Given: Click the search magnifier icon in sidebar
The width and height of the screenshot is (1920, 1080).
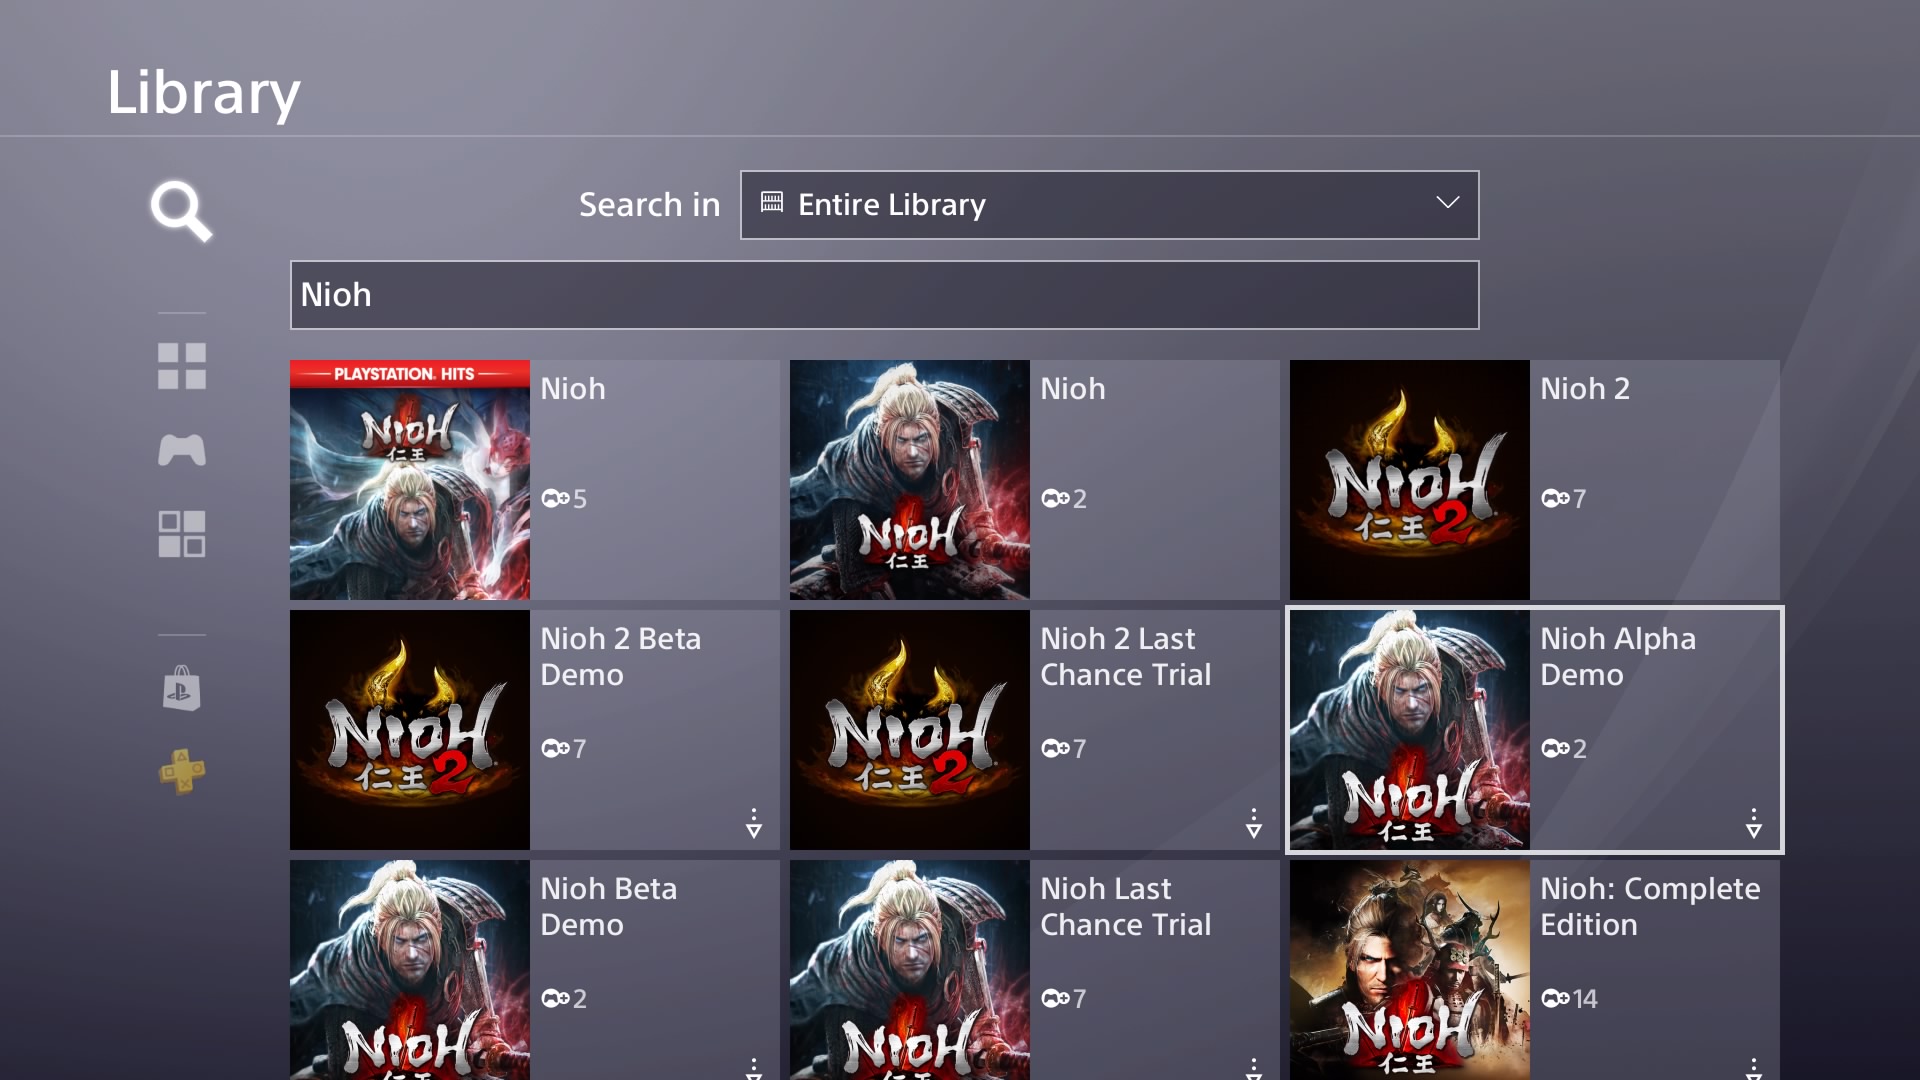Looking at the screenshot, I should 181,210.
